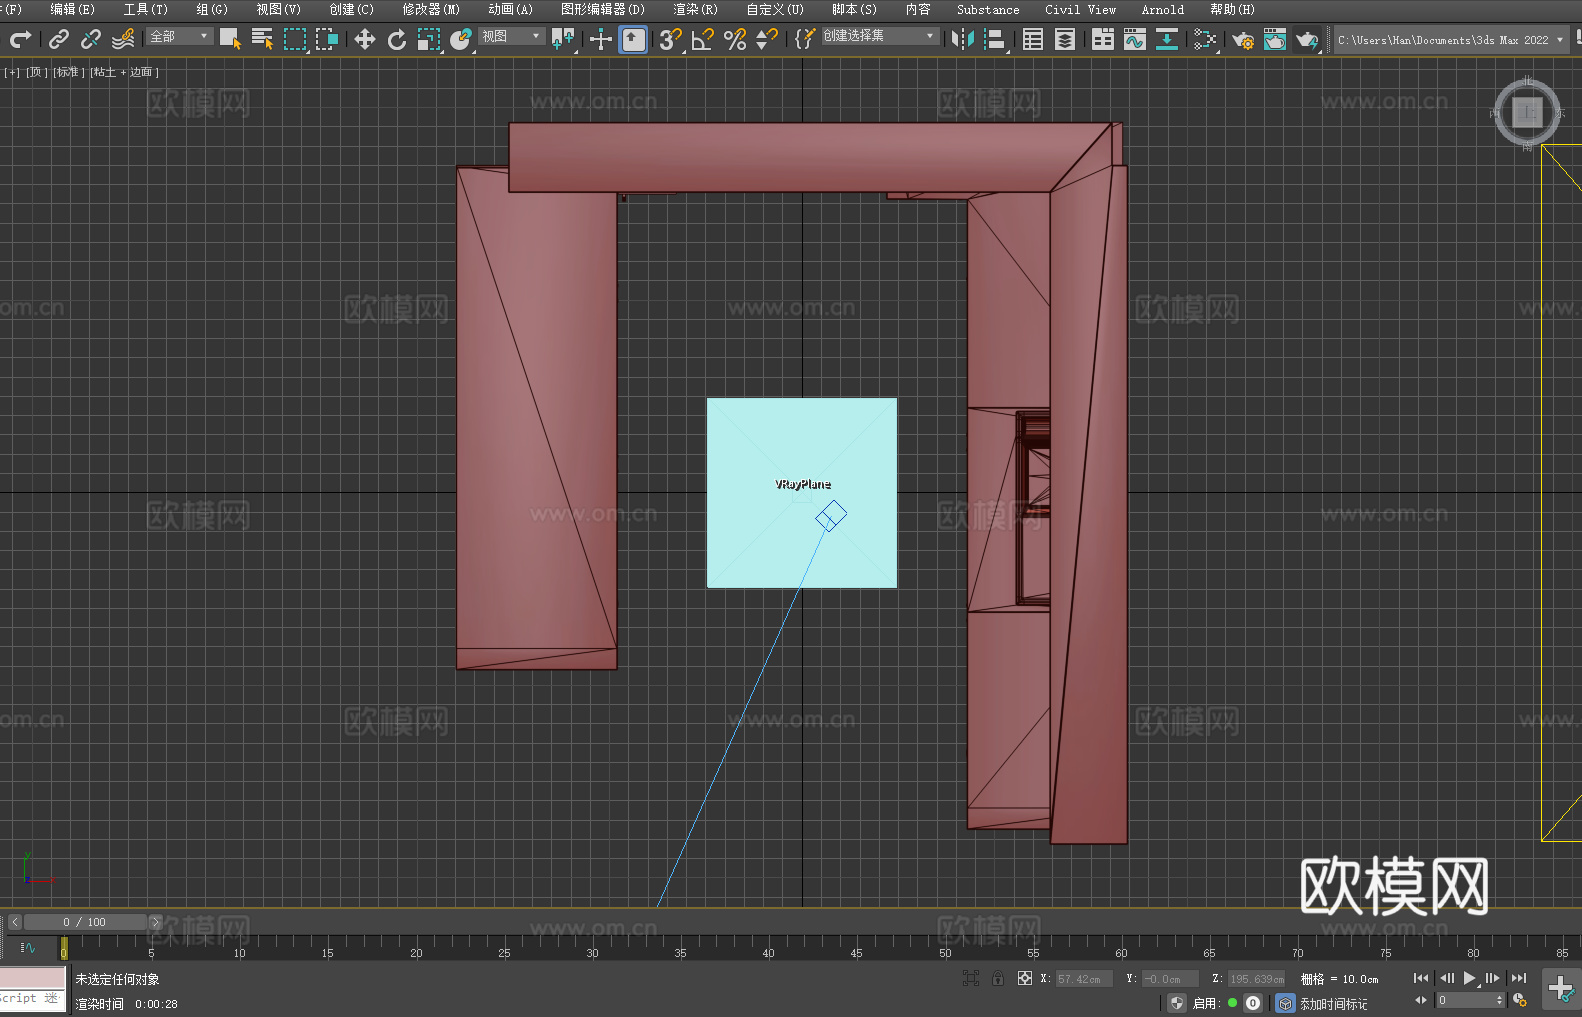The image size is (1582, 1017).
Task: Click the pink MAXScript listener box
Action: (33, 977)
